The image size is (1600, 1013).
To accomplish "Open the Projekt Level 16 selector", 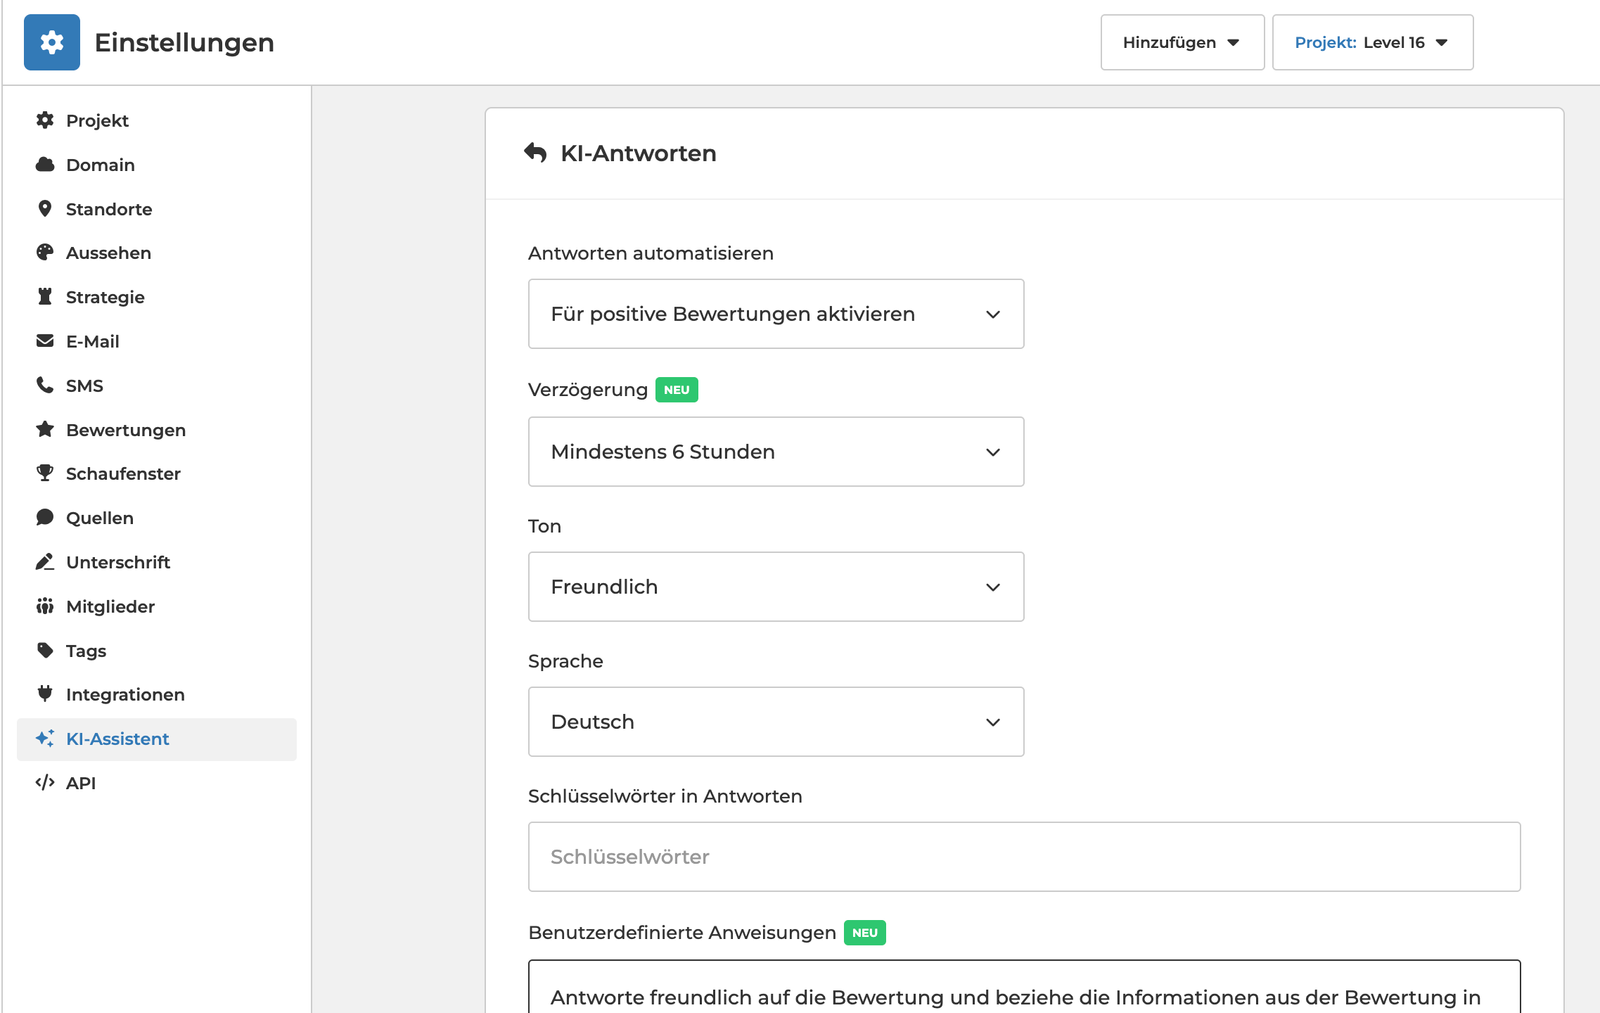I will 1372,42.
